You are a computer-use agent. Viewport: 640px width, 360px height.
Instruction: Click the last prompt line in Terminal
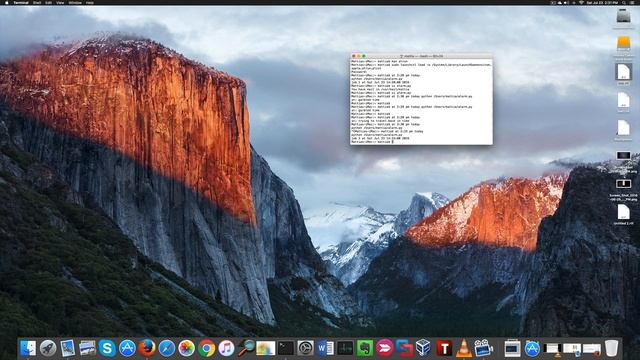pyautogui.click(x=372, y=142)
